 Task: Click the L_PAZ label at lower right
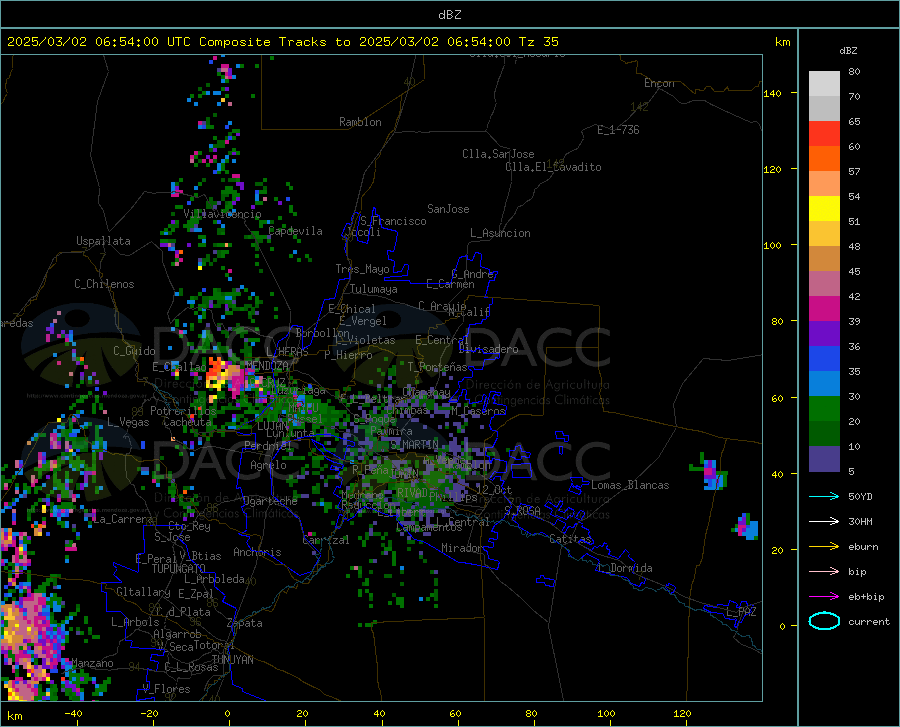tap(742, 612)
